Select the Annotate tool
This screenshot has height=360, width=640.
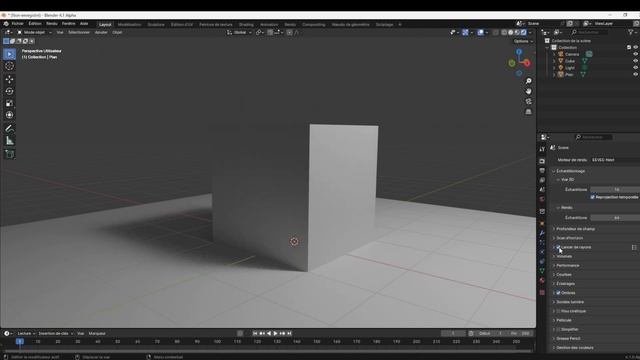pyautogui.click(x=9, y=129)
